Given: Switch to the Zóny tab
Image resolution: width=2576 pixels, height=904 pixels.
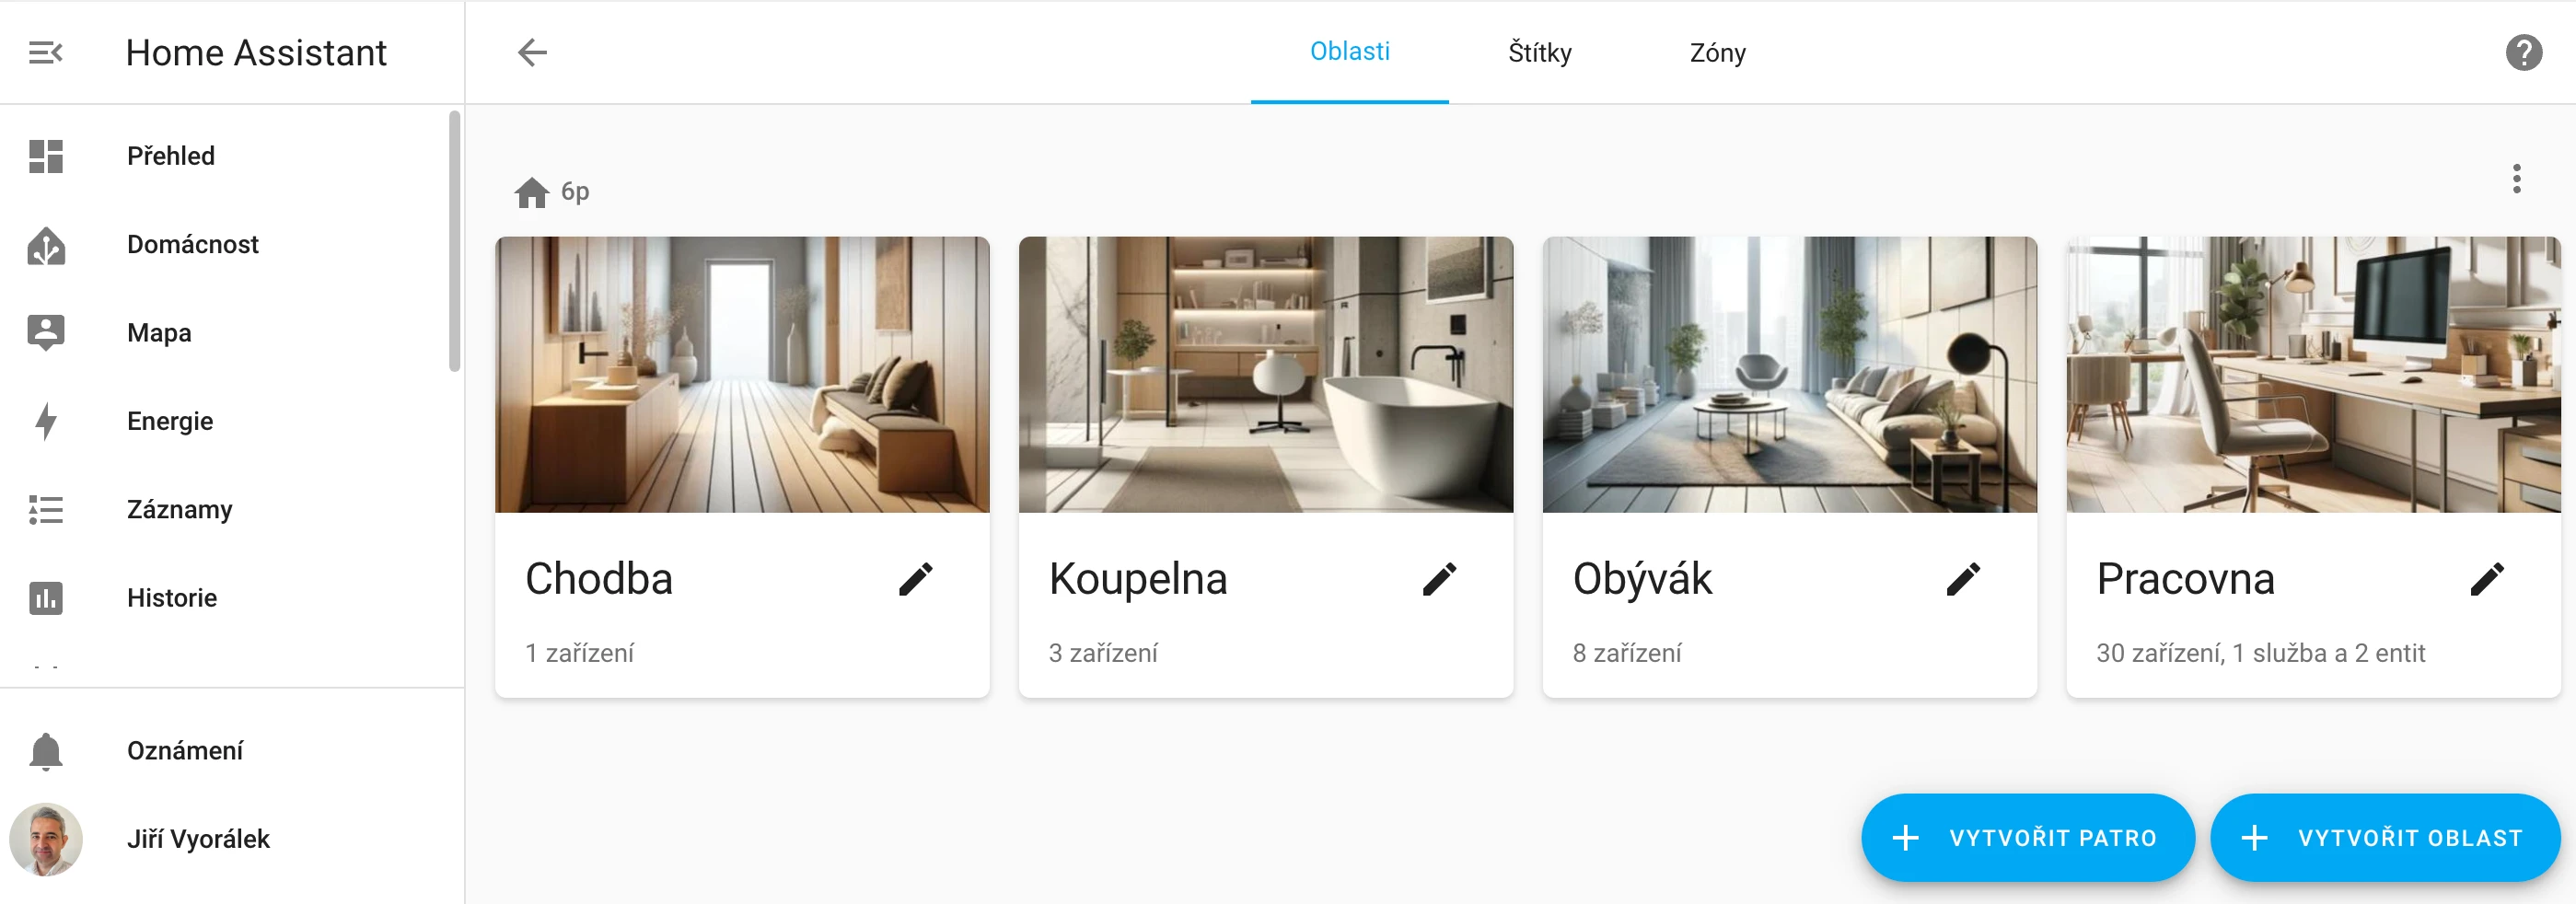Looking at the screenshot, I should pyautogui.click(x=1717, y=52).
